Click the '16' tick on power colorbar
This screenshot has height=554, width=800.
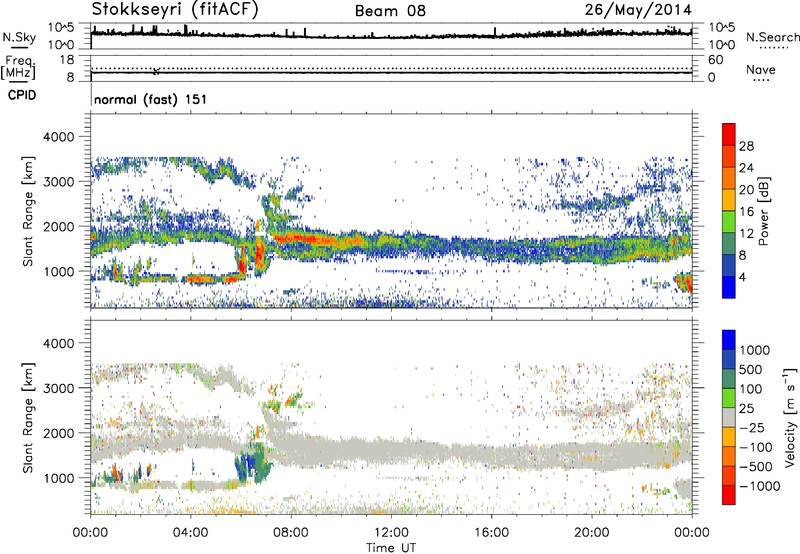tap(746, 212)
